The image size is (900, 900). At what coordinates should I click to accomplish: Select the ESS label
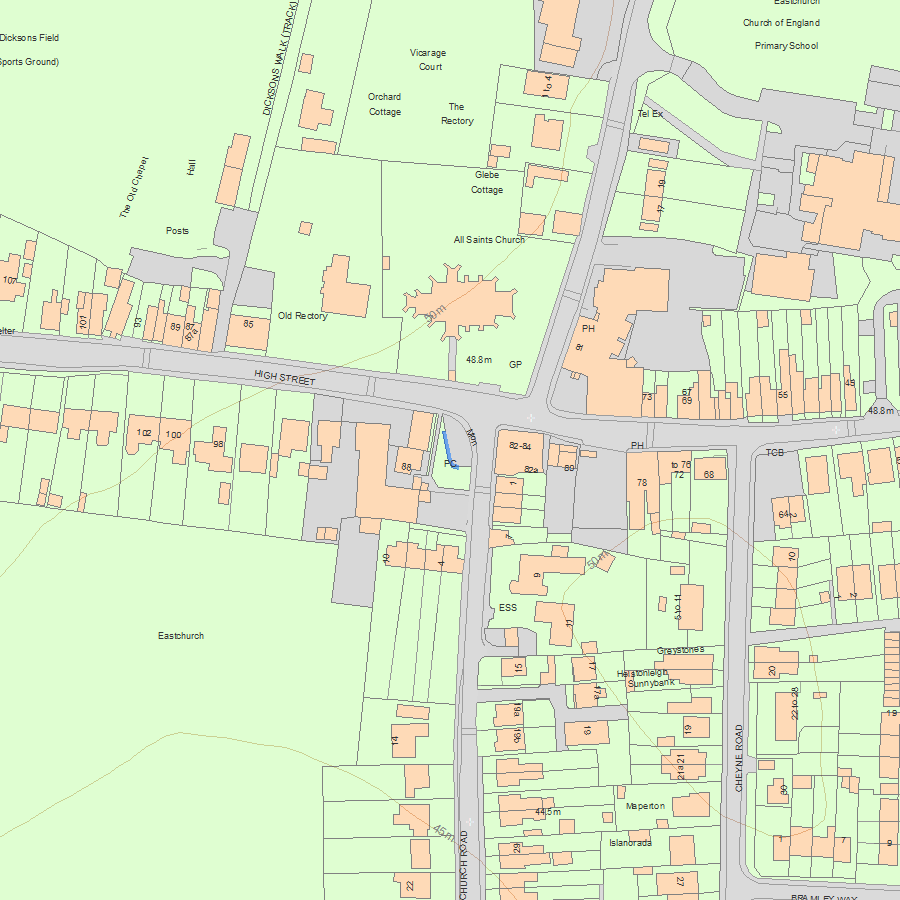(x=508, y=607)
